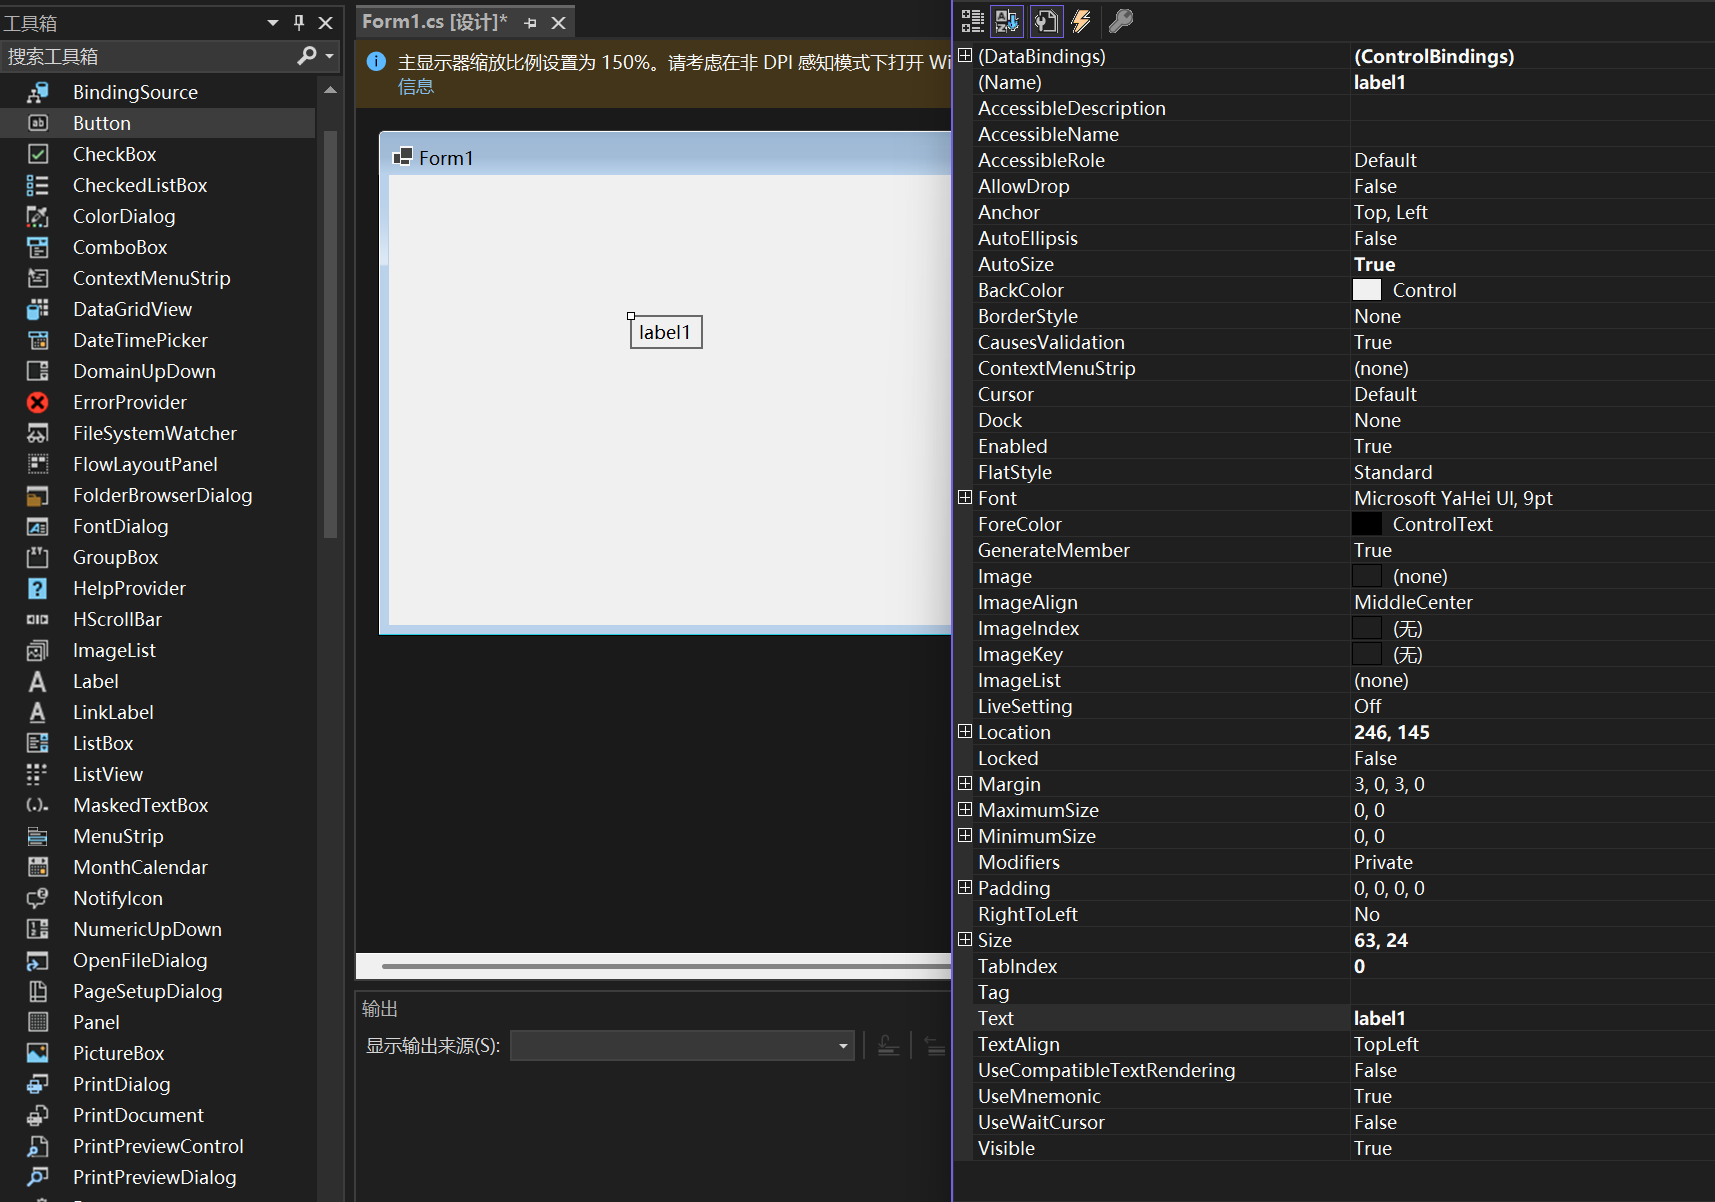Select the AutoEllipsis False value
The image size is (1715, 1202).
pos(1376,238)
